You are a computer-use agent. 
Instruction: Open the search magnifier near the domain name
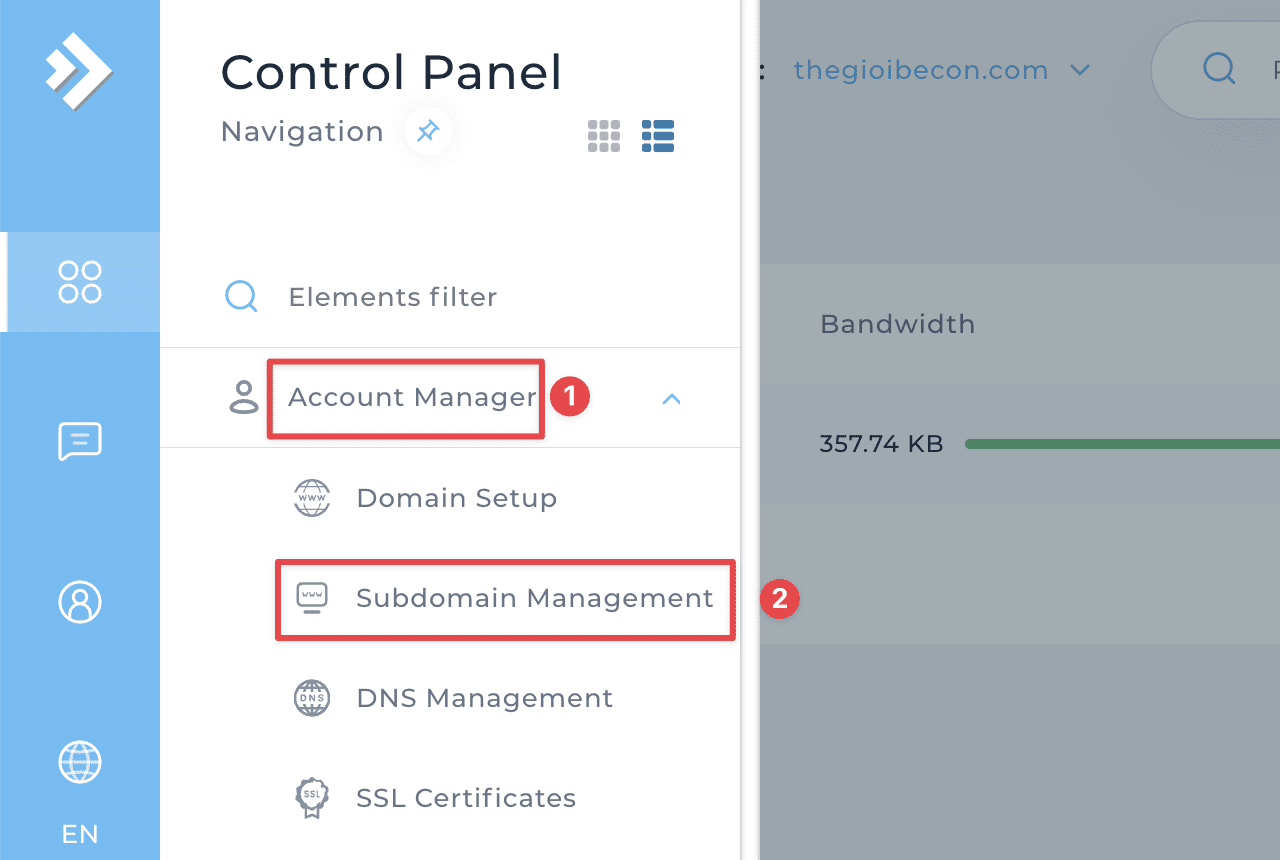[1218, 68]
